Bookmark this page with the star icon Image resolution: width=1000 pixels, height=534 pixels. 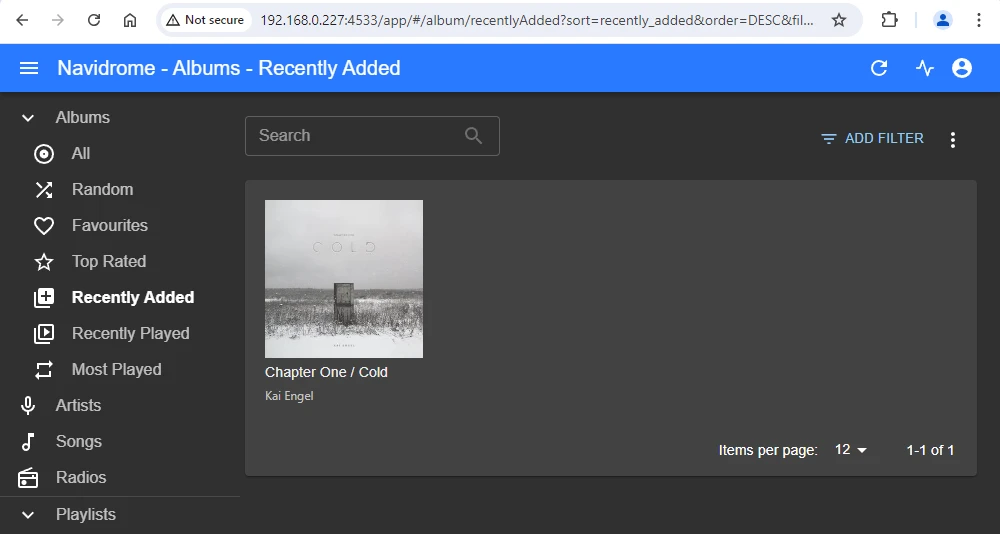(x=839, y=20)
